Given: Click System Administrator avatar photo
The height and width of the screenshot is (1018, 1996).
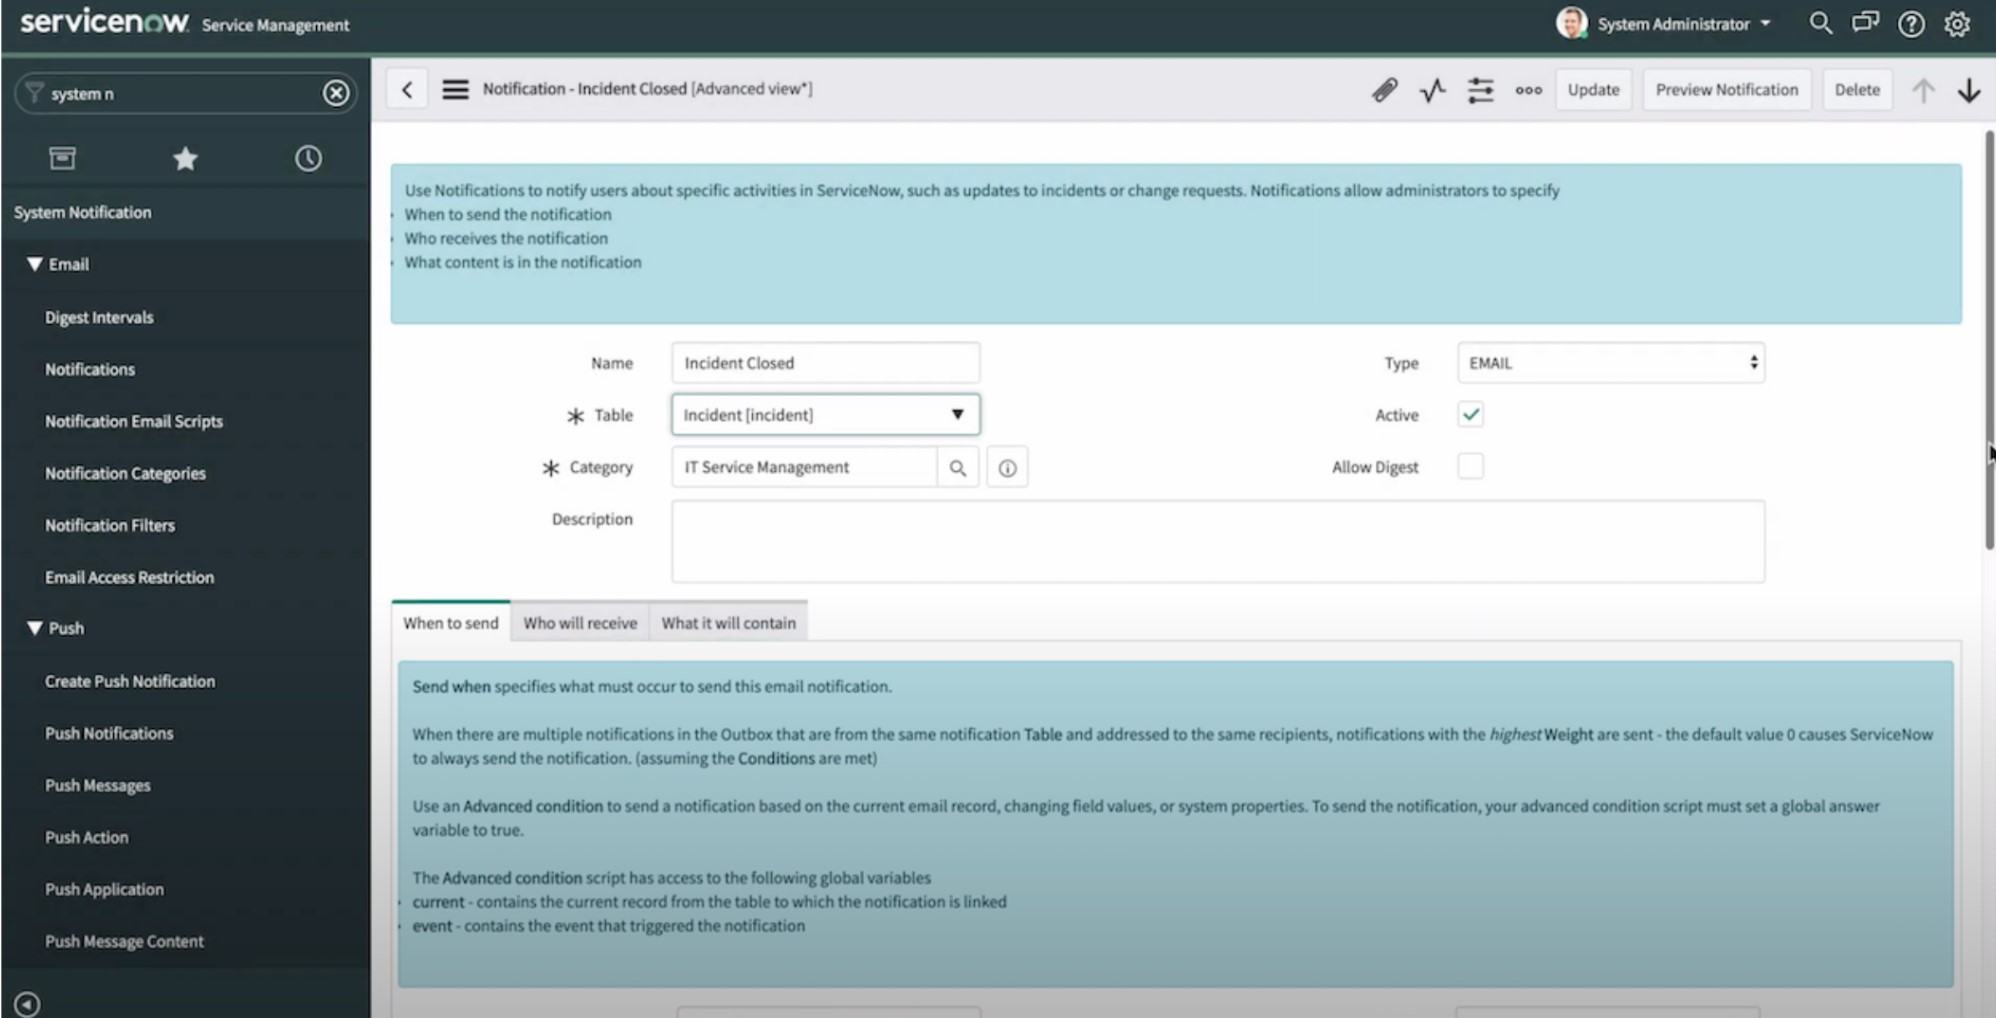Looking at the screenshot, I should [1571, 23].
